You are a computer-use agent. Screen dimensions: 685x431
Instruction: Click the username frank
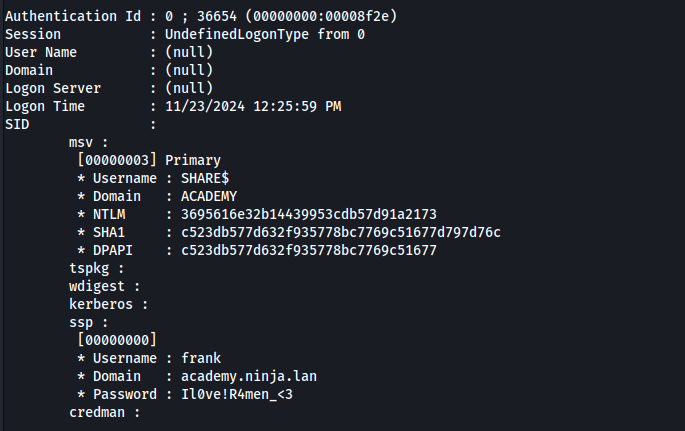202,358
